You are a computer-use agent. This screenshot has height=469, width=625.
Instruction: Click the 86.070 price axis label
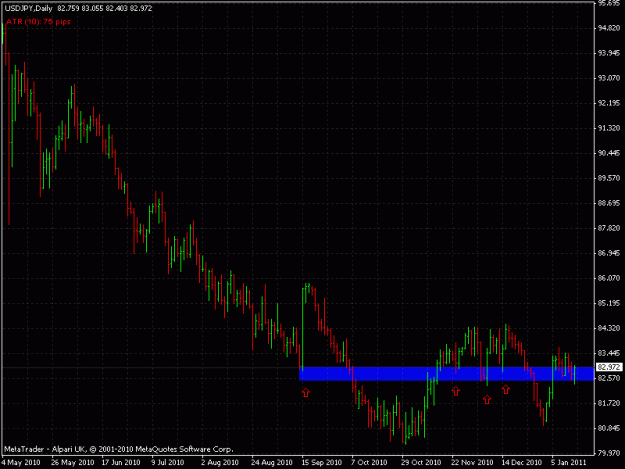609,278
